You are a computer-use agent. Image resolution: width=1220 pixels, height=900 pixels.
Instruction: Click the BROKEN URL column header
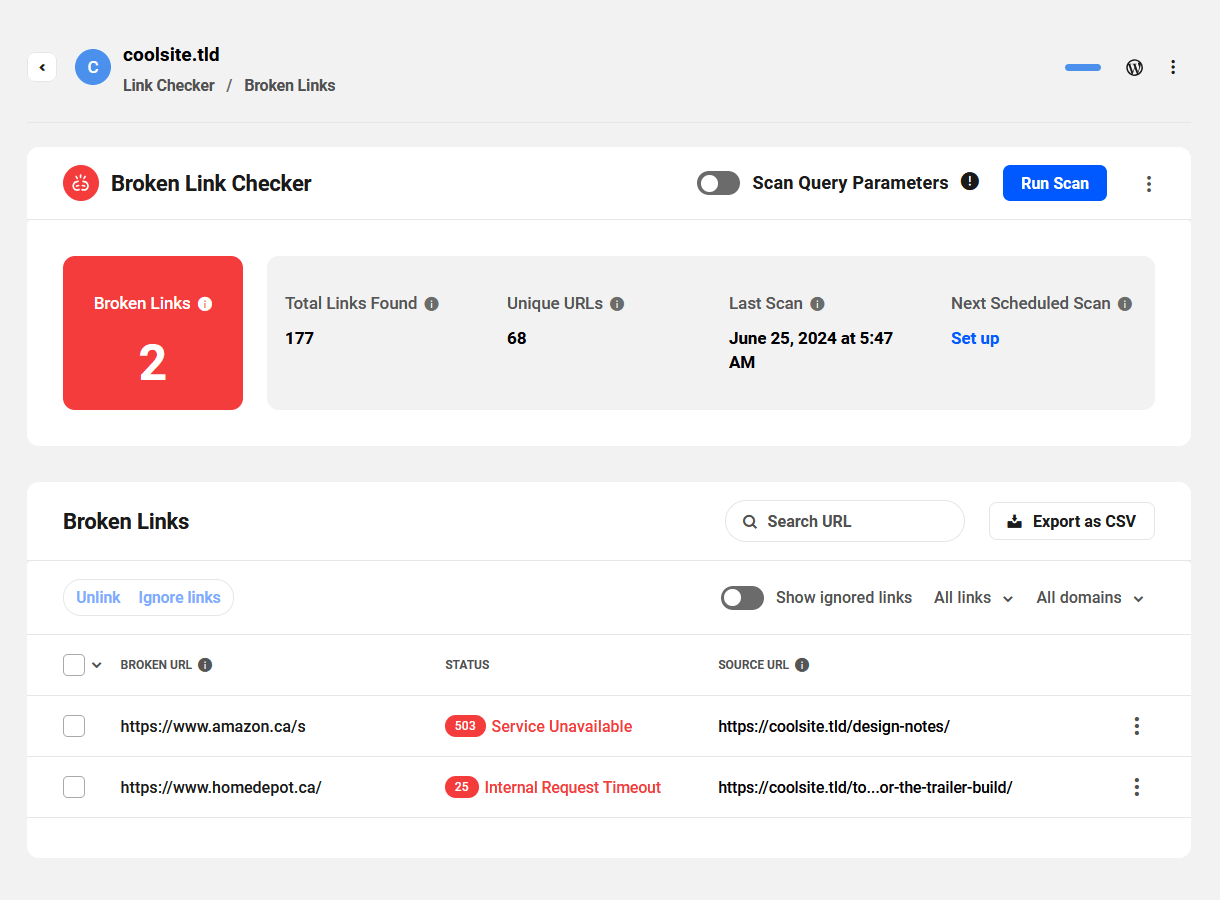156,665
